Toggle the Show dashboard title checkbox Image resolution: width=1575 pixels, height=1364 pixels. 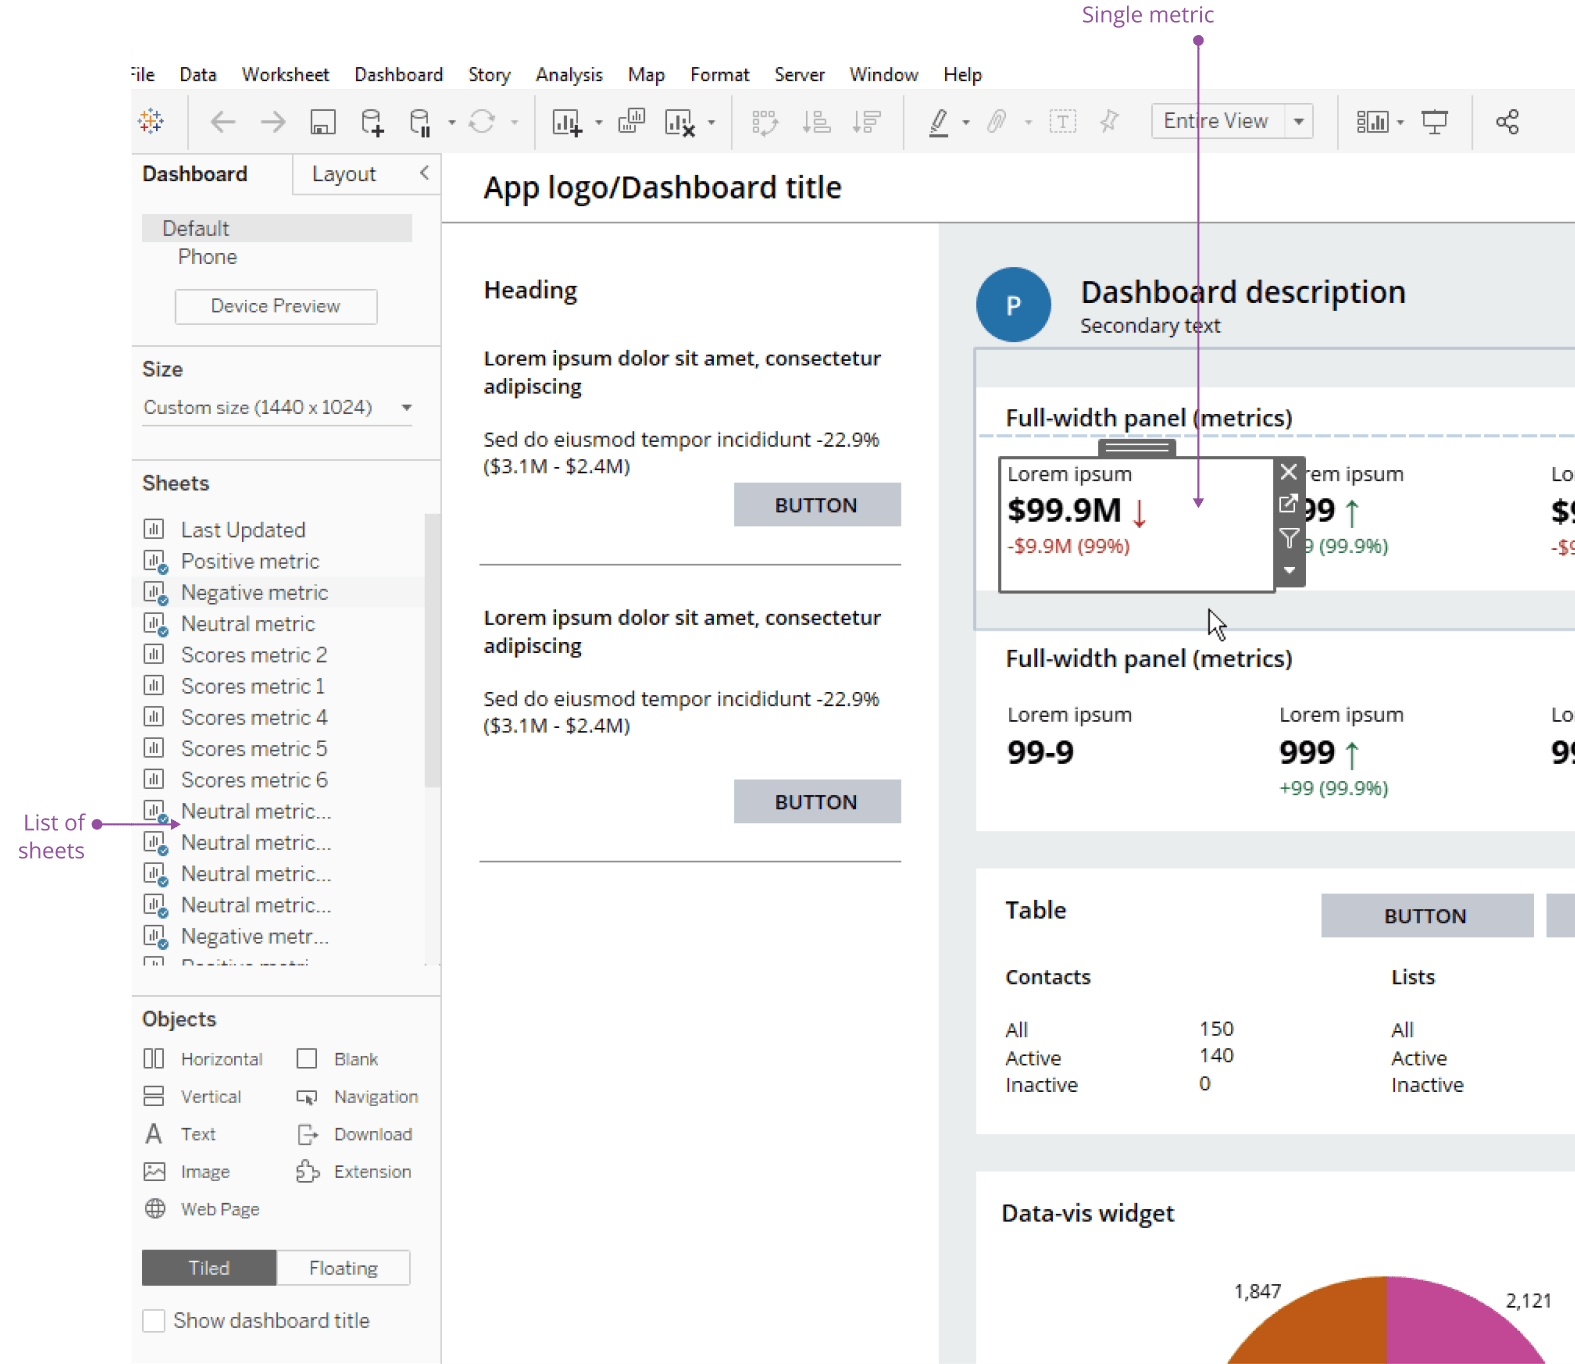(154, 1321)
